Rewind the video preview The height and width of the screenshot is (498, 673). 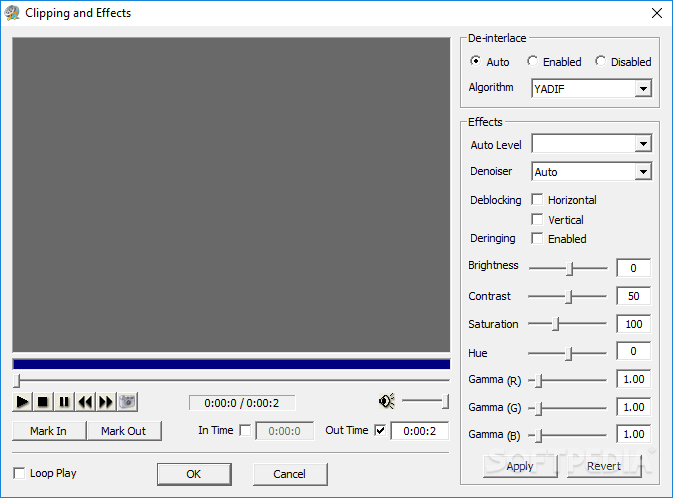pyautogui.click(x=85, y=402)
